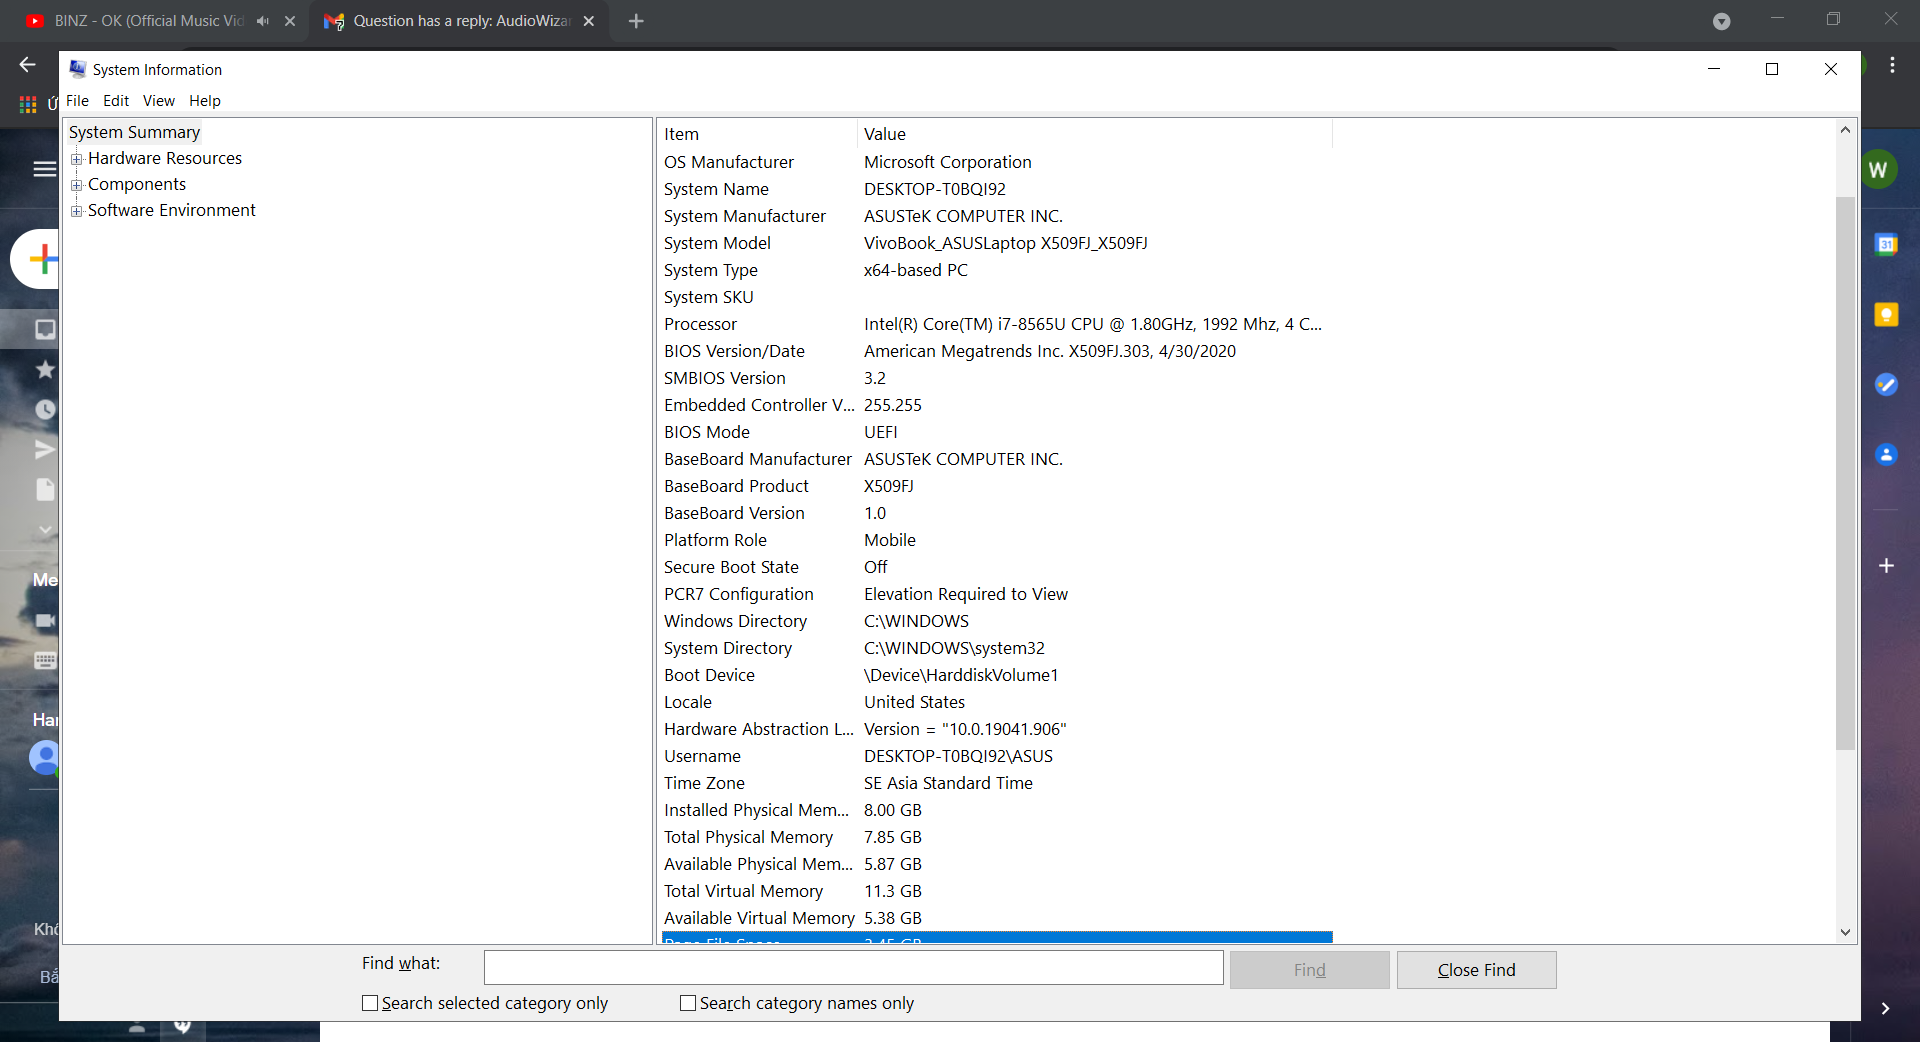The width and height of the screenshot is (1920, 1042).
Task: Select System Summary in the tree
Action: pos(134,132)
